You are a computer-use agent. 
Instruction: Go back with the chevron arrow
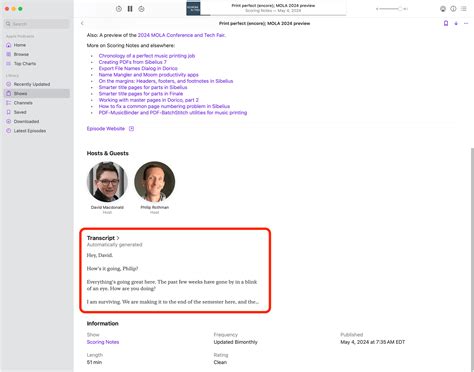pyautogui.click(x=82, y=23)
